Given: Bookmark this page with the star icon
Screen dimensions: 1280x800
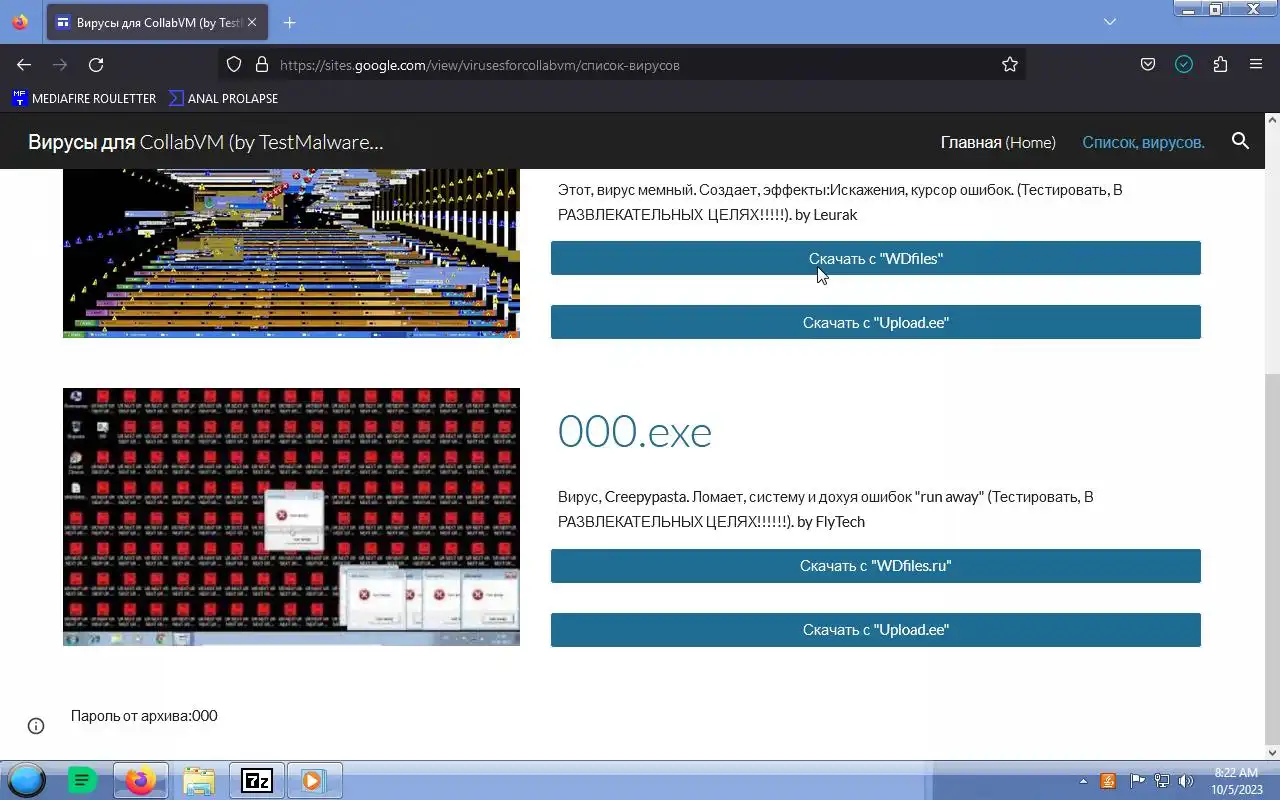Looking at the screenshot, I should 1010,65.
